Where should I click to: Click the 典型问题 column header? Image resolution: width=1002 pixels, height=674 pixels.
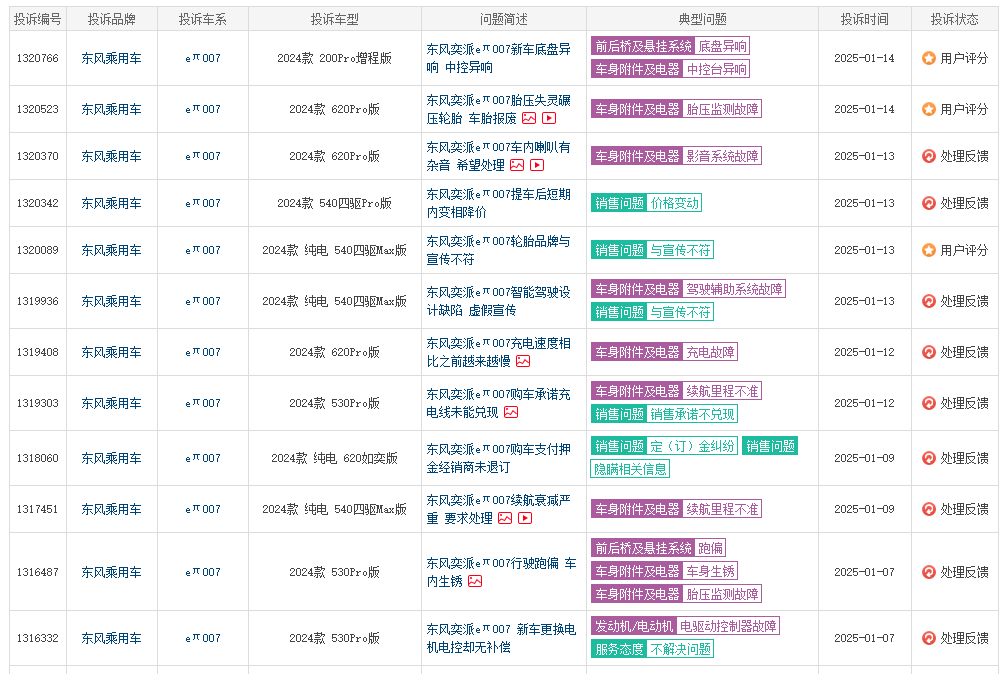702,19
